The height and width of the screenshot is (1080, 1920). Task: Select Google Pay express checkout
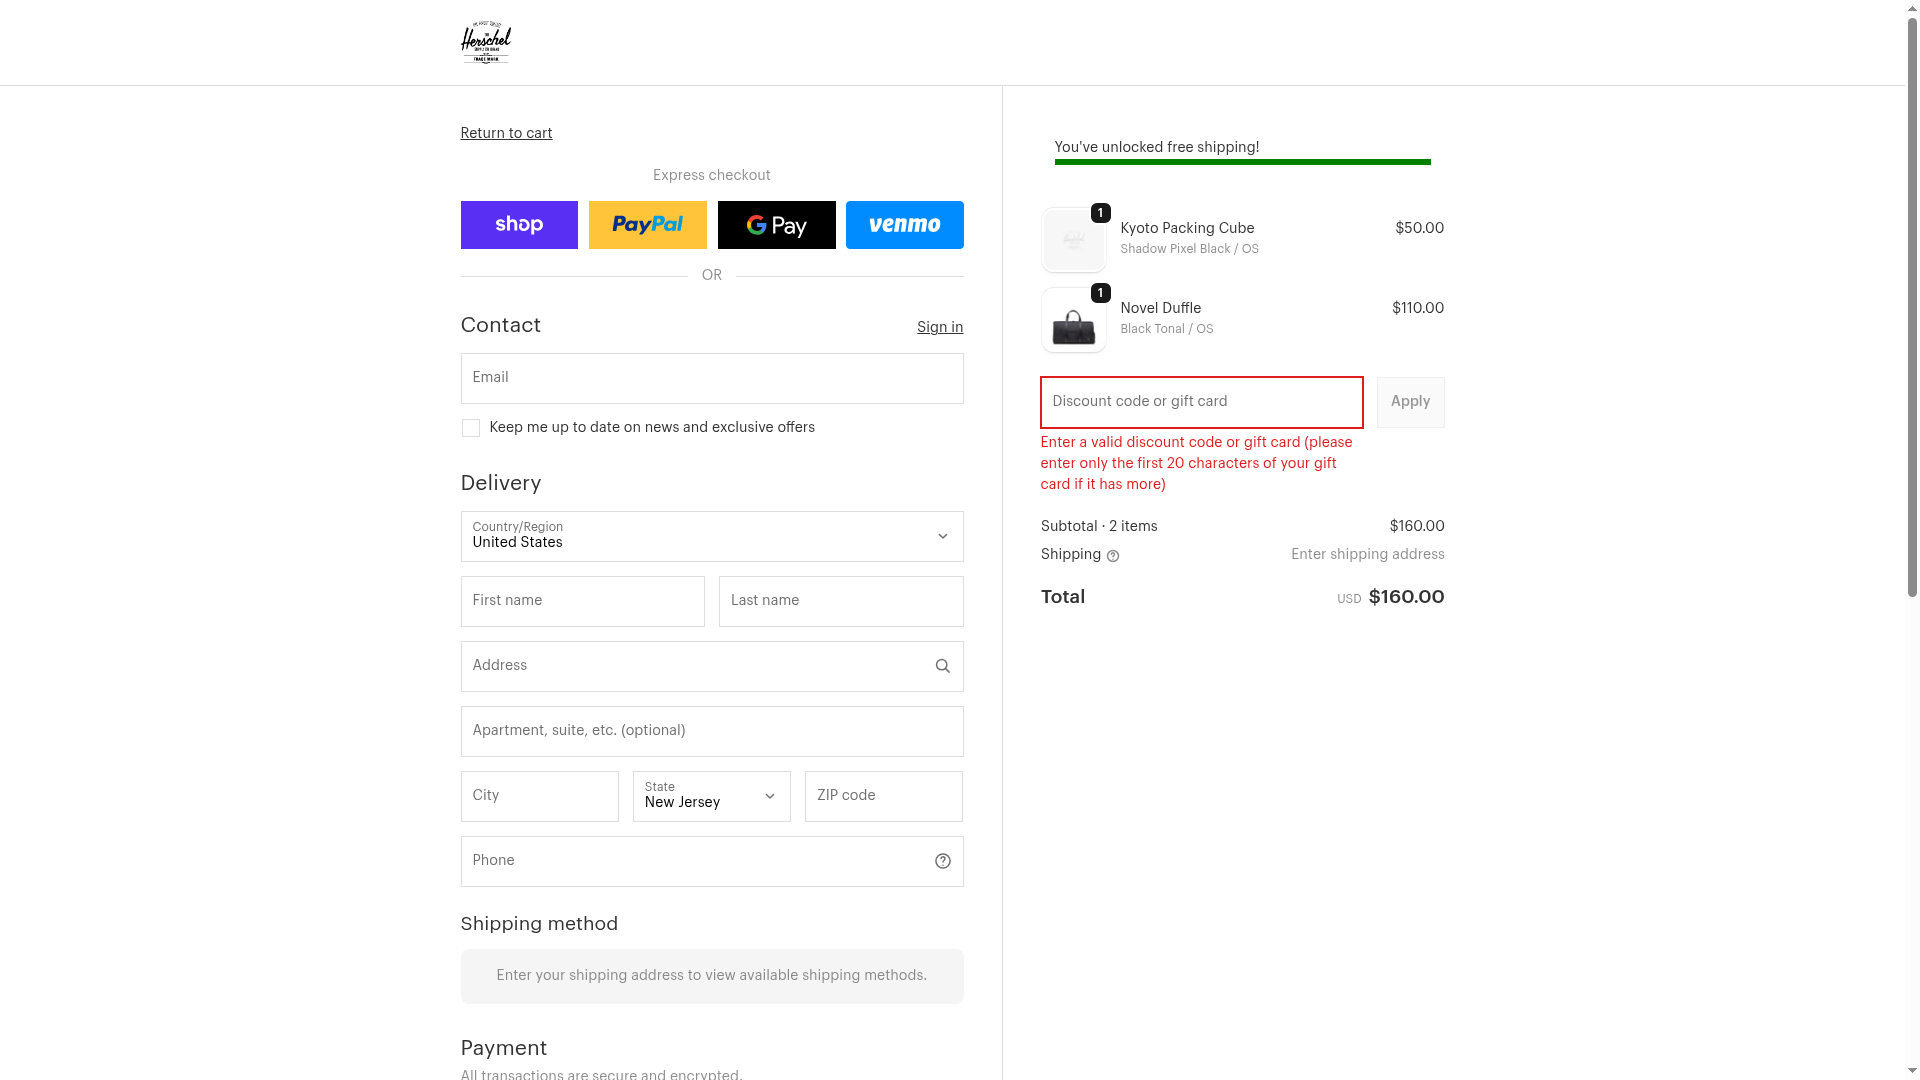[776, 225]
